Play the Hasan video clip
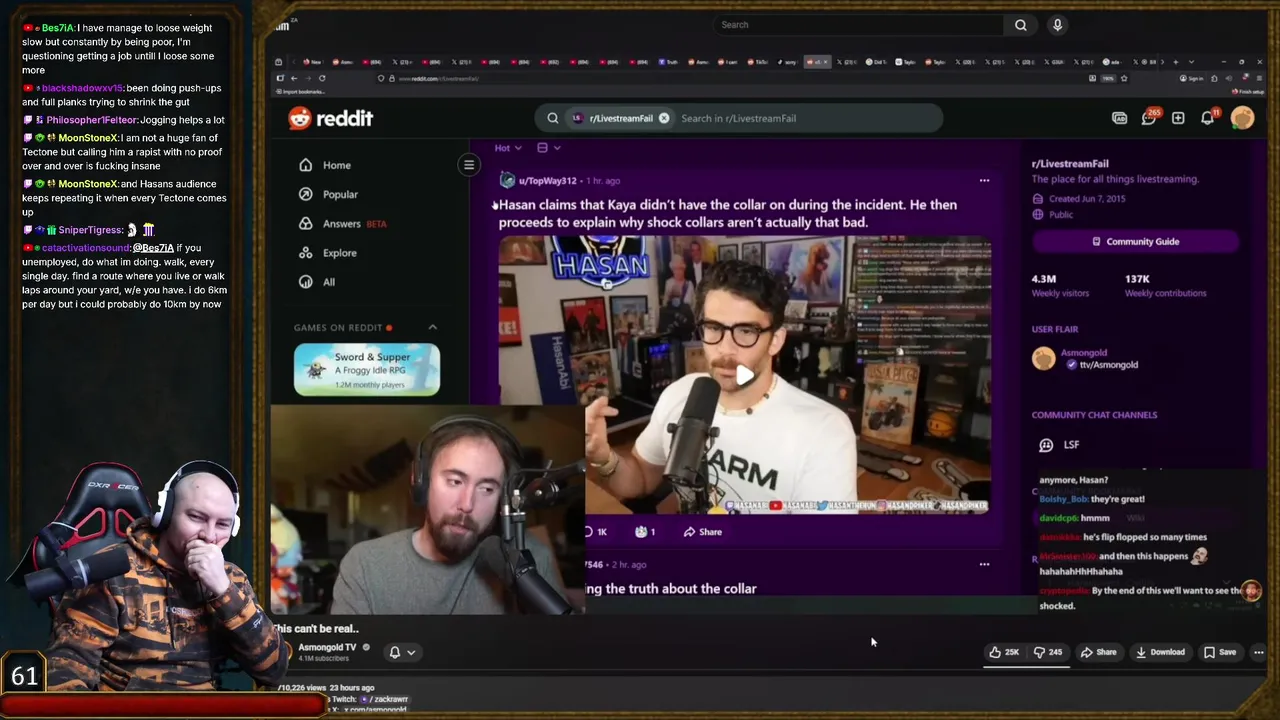Image resolution: width=1280 pixels, height=720 pixels. tap(745, 375)
